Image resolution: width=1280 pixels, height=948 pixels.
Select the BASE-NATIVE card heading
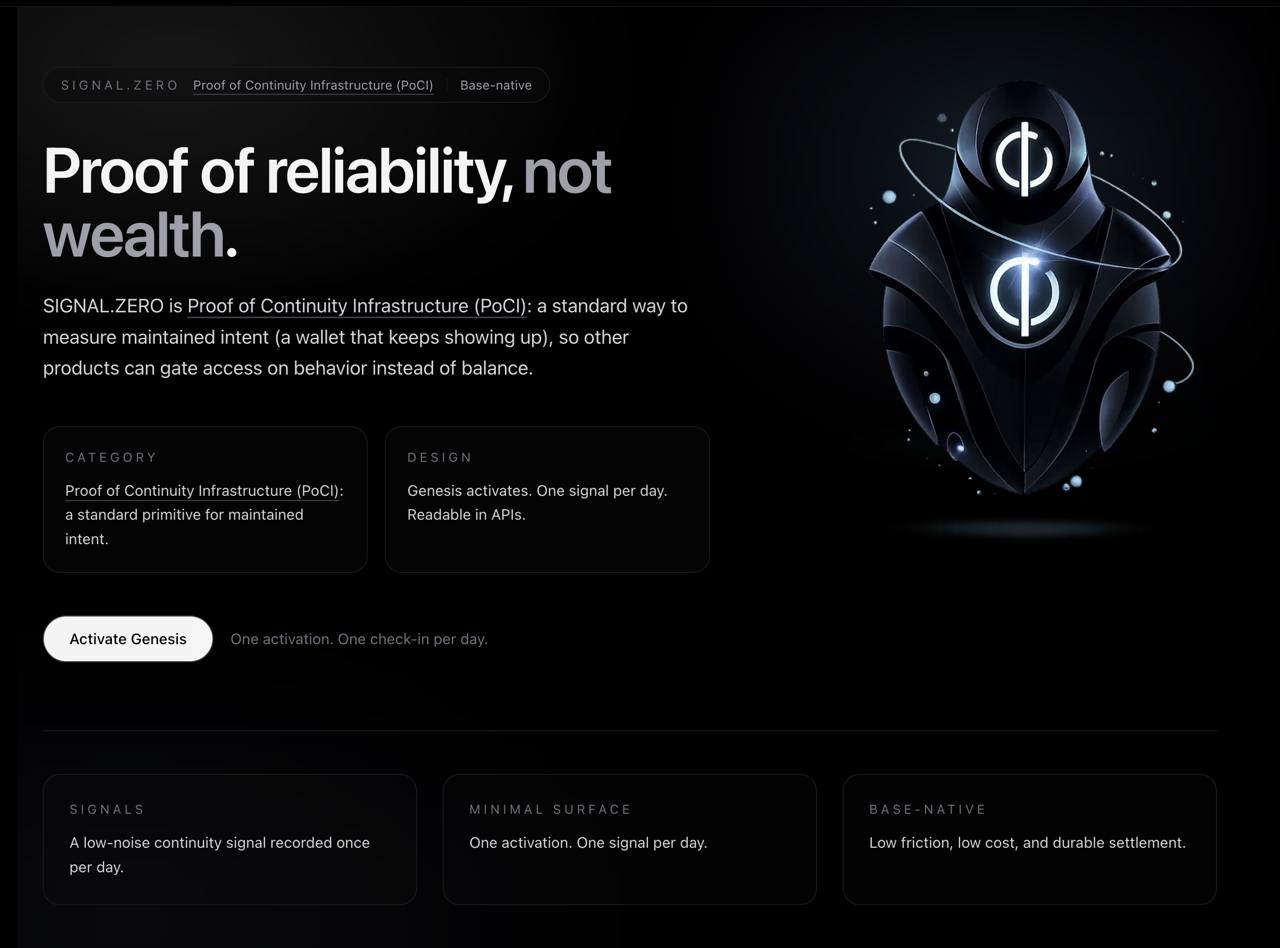[x=928, y=809]
